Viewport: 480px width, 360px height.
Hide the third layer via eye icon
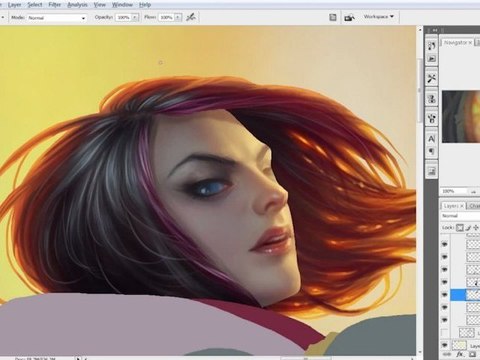click(x=445, y=269)
